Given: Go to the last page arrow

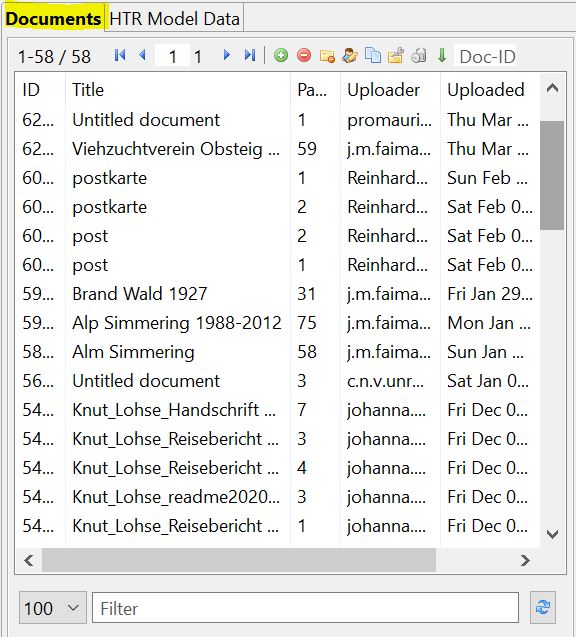Looking at the screenshot, I should click(x=250, y=55).
